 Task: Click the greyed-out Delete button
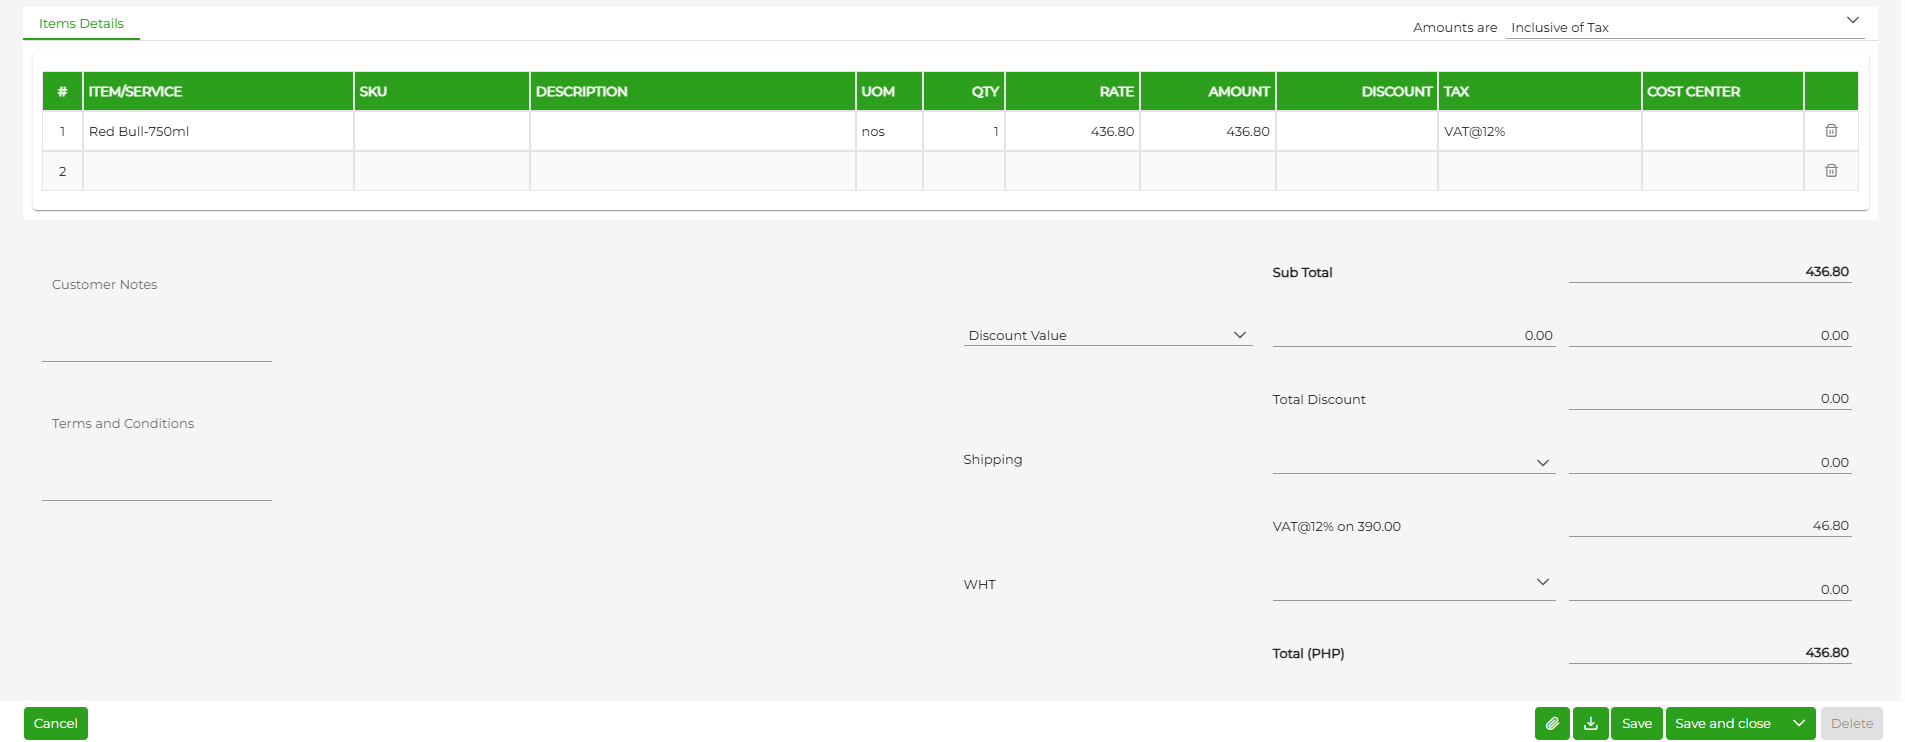pos(1852,723)
